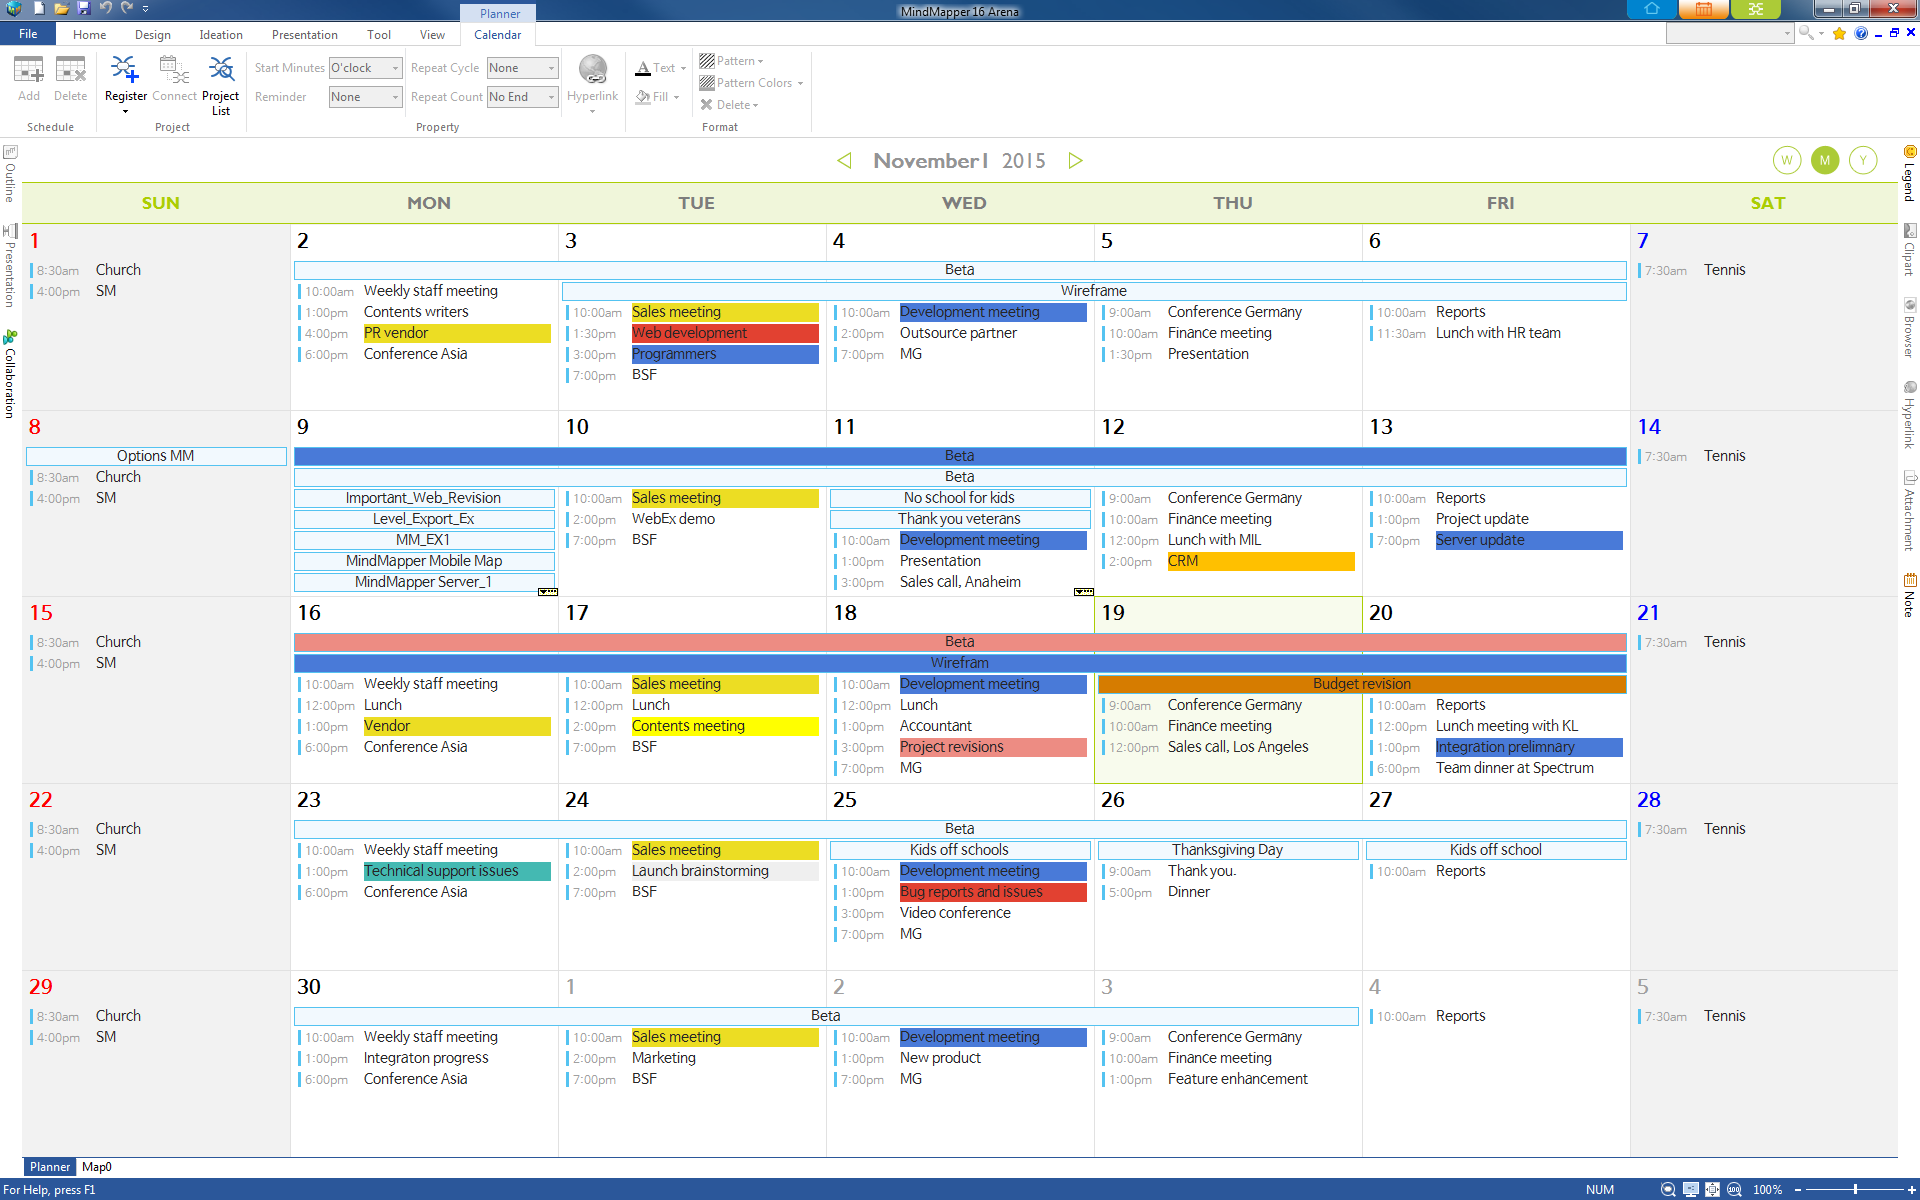Go to next month arrow
Image resolution: width=1920 pixels, height=1200 pixels.
coord(1076,160)
